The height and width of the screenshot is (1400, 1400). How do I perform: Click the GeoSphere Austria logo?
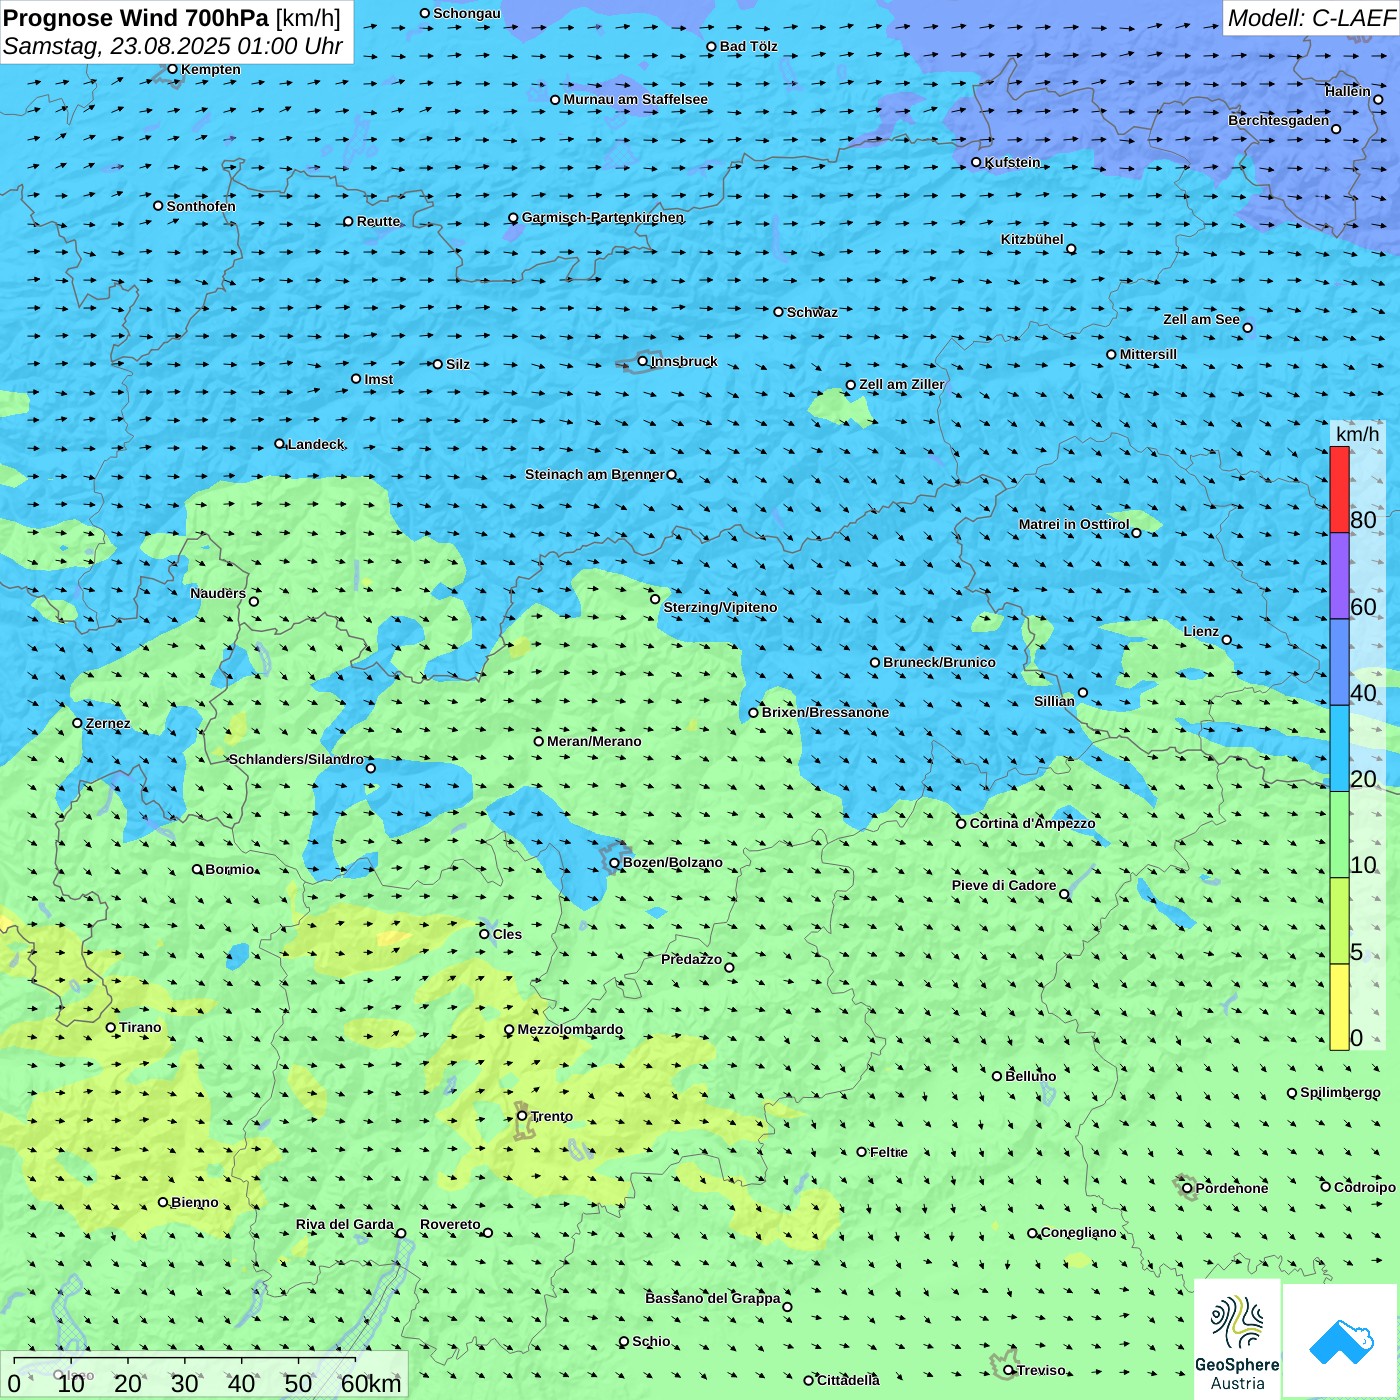[1237, 1339]
